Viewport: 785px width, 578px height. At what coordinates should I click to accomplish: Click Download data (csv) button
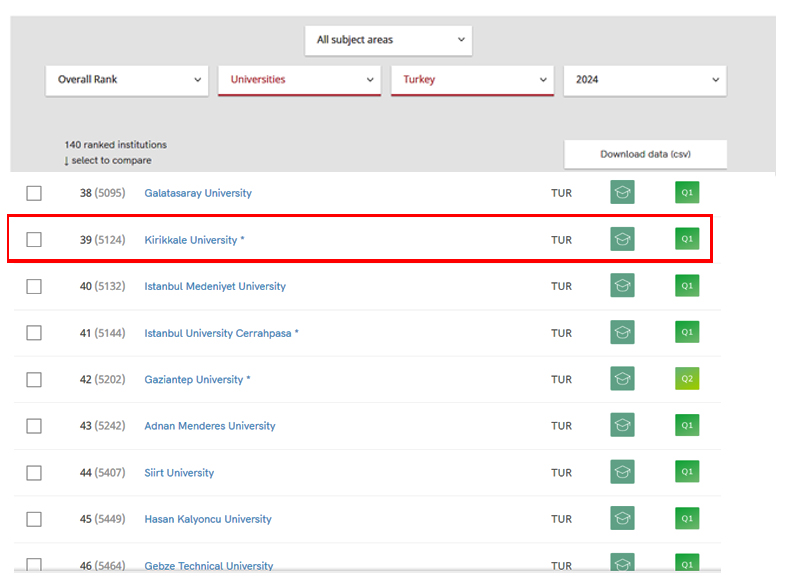coord(646,154)
